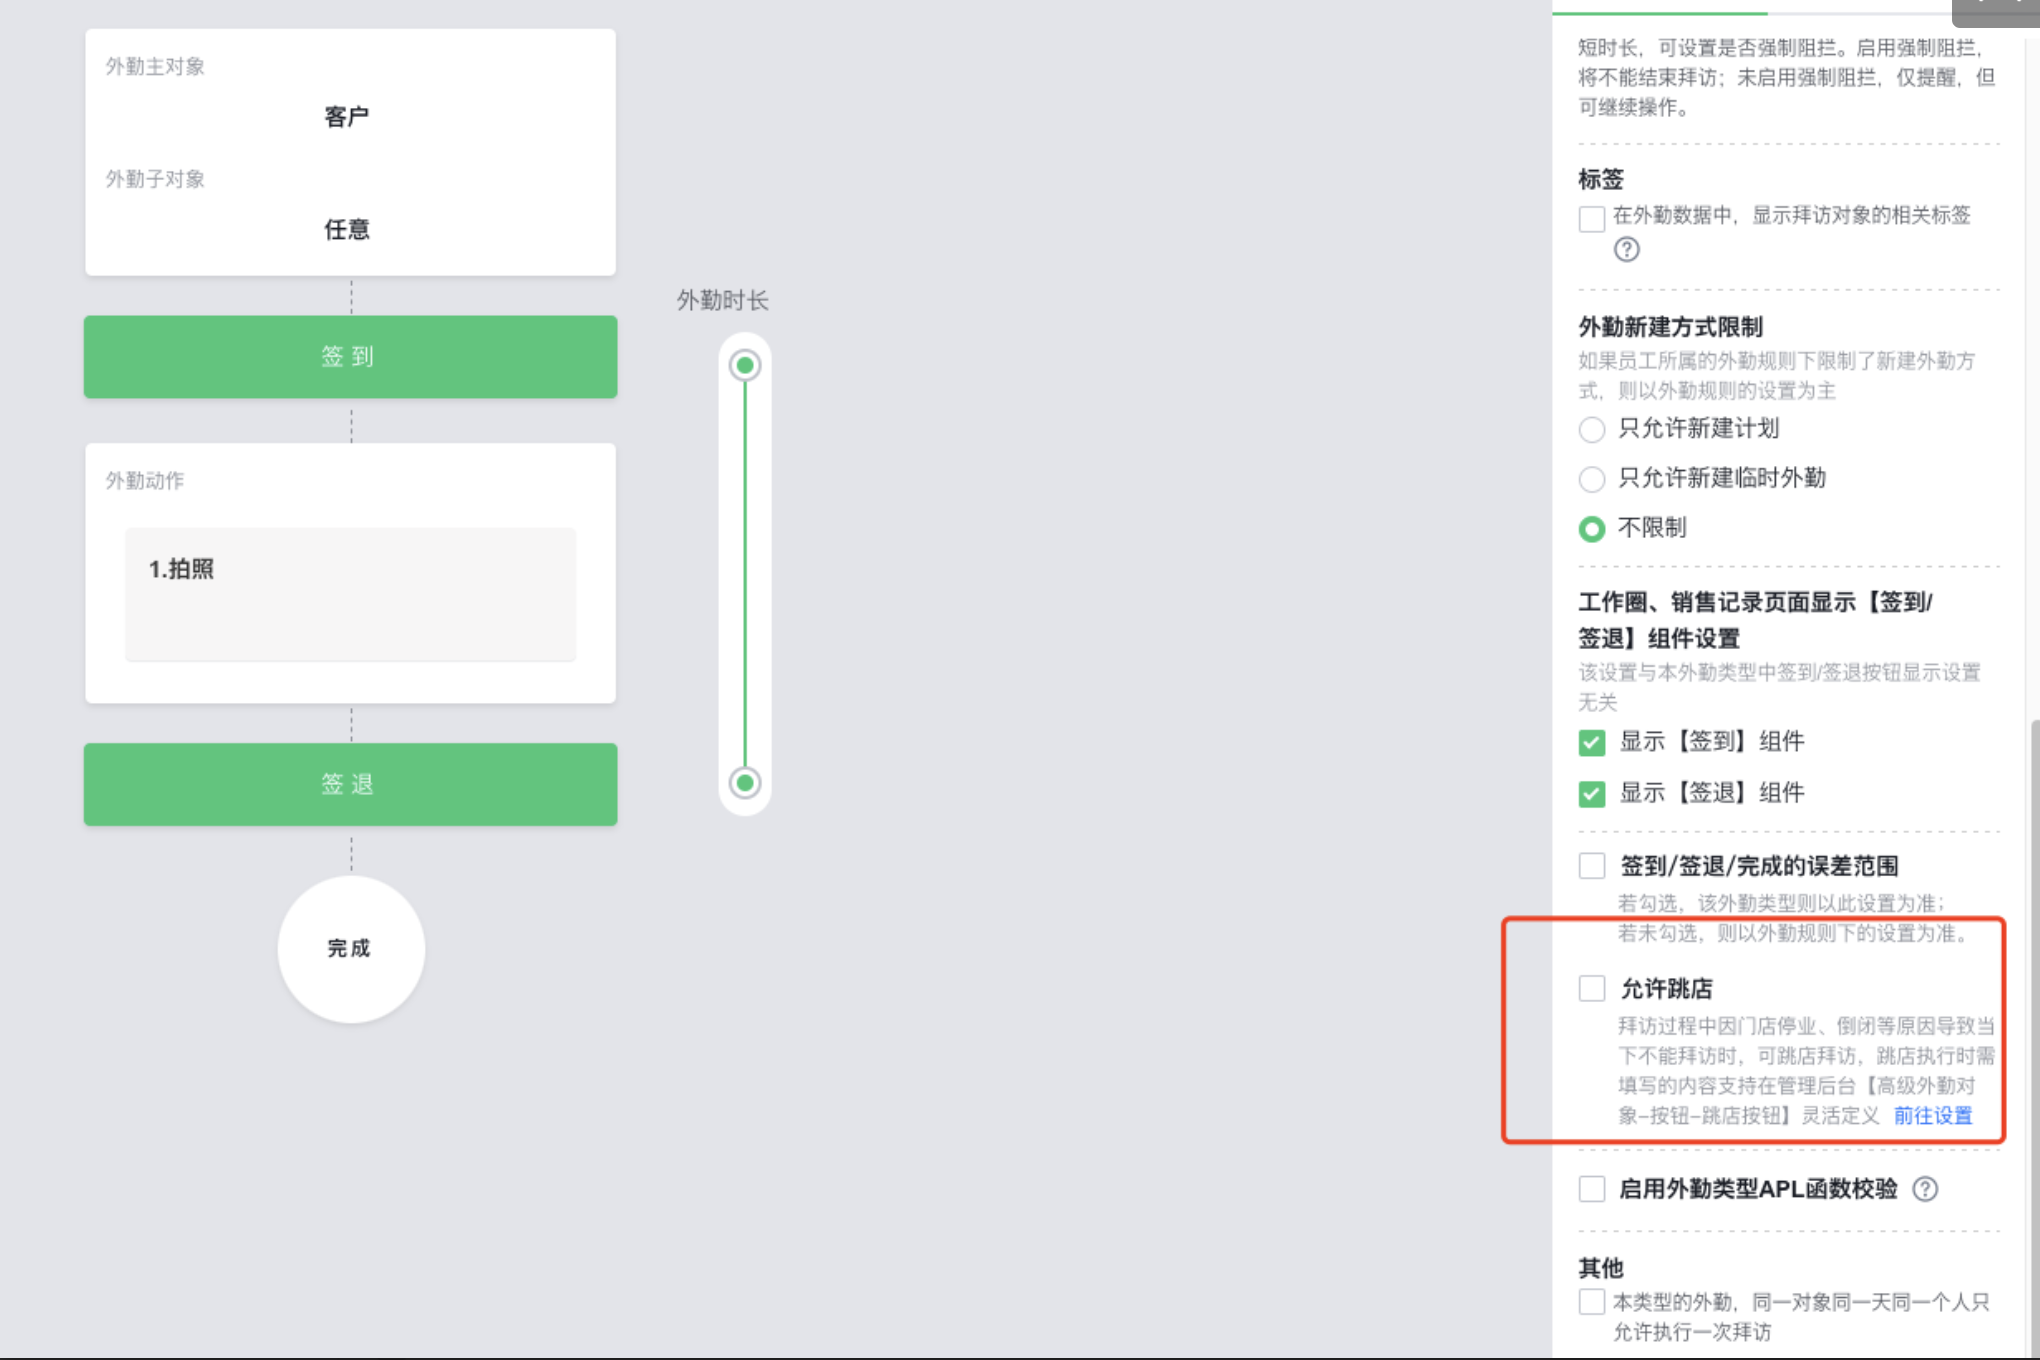The width and height of the screenshot is (2040, 1360).
Task: Select 只允许新建计划 radio option
Action: [1592, 430]
